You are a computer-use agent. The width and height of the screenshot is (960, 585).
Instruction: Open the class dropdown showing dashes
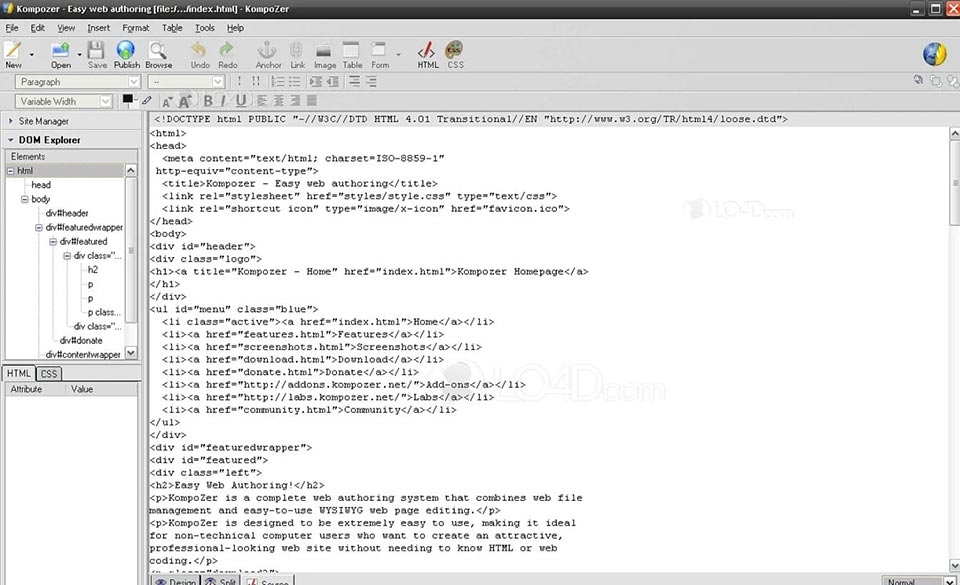[187, 82]
